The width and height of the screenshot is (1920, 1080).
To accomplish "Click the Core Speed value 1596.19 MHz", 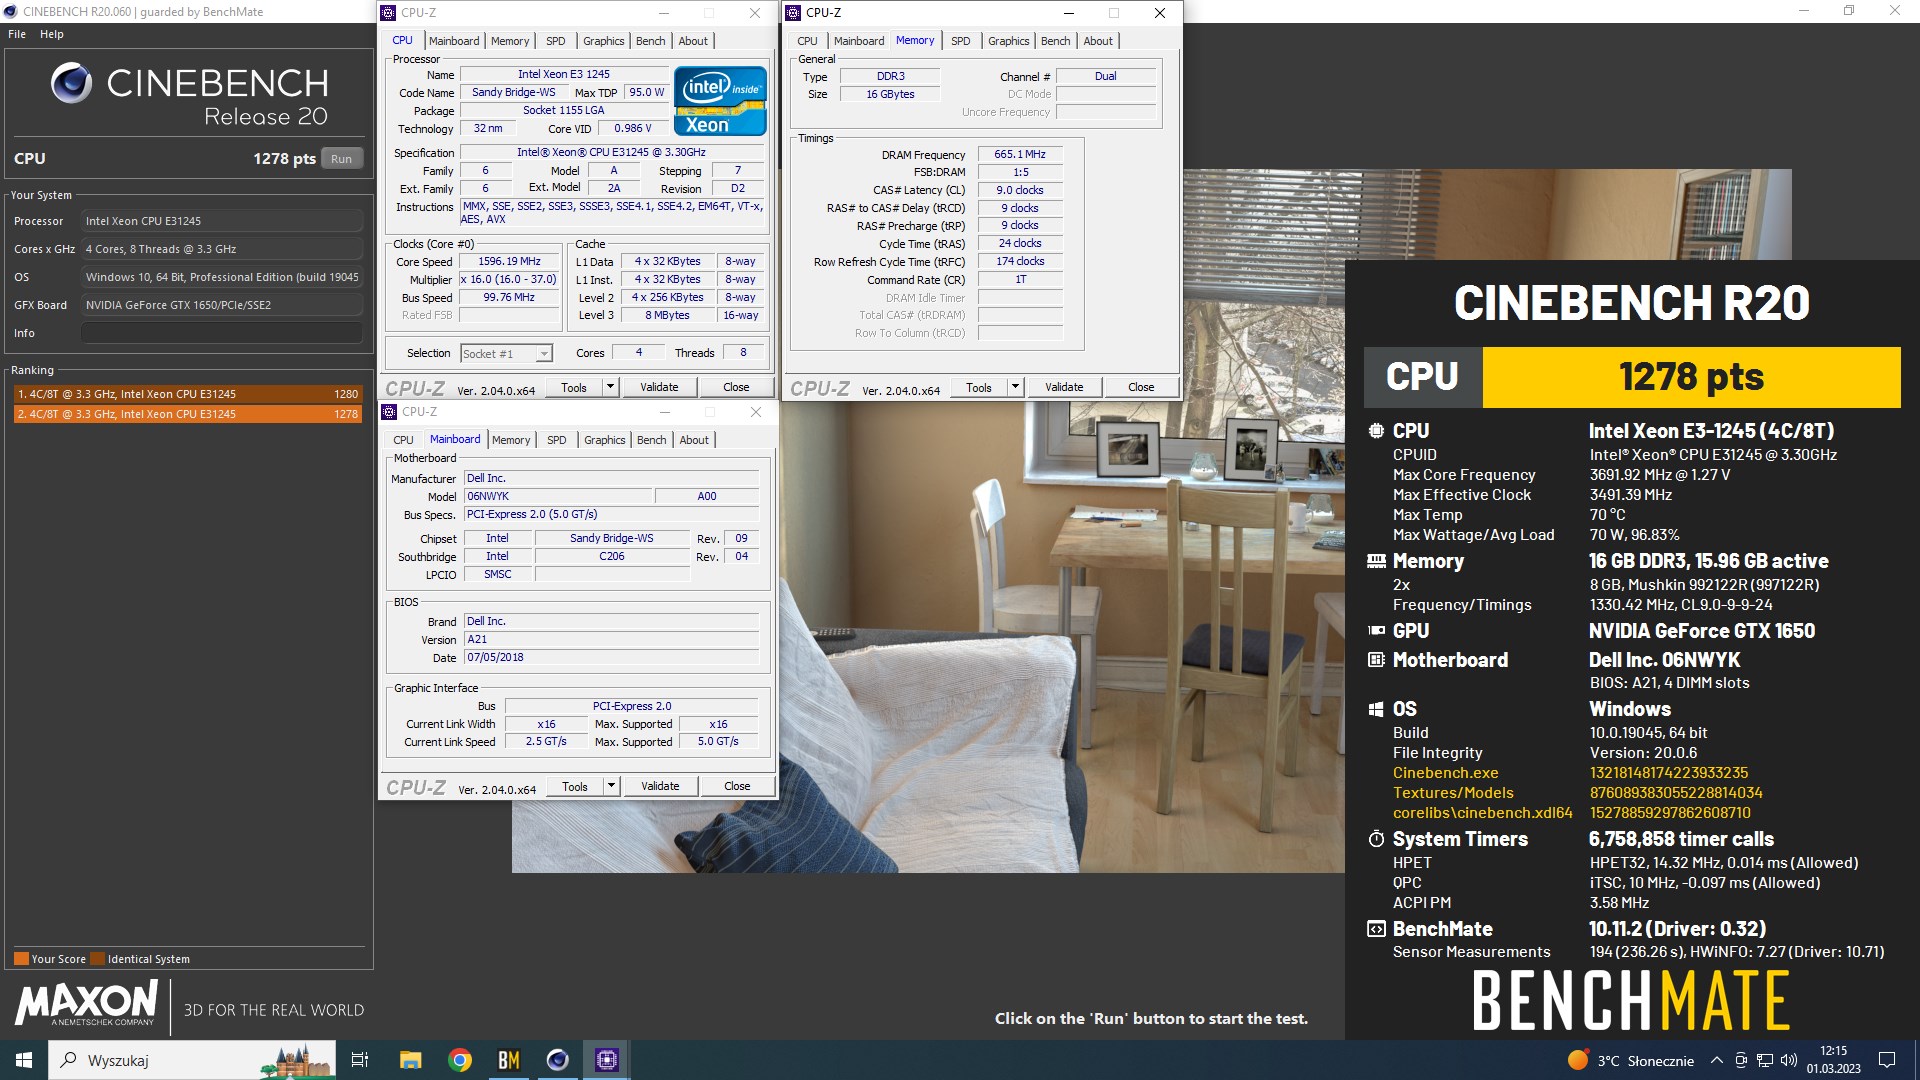I will point(509,262).
